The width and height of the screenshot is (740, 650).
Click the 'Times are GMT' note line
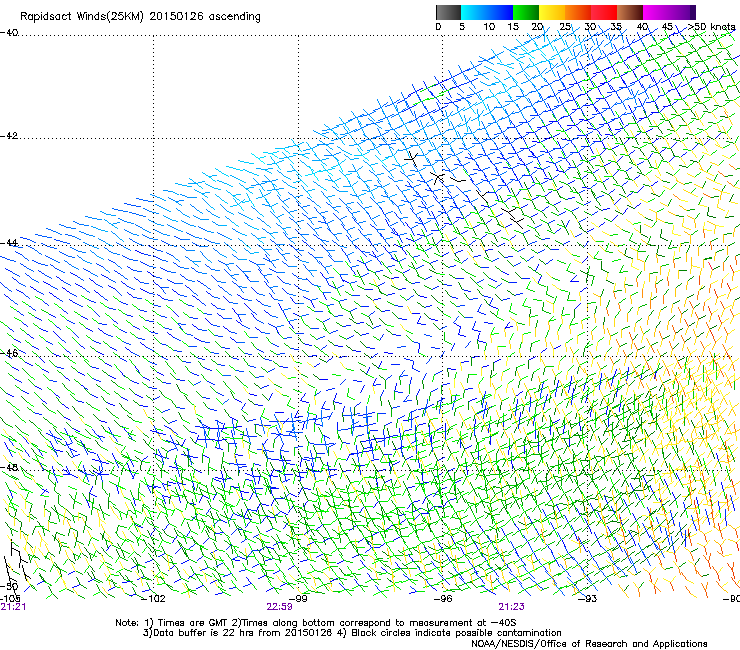(x=316, y=623)
